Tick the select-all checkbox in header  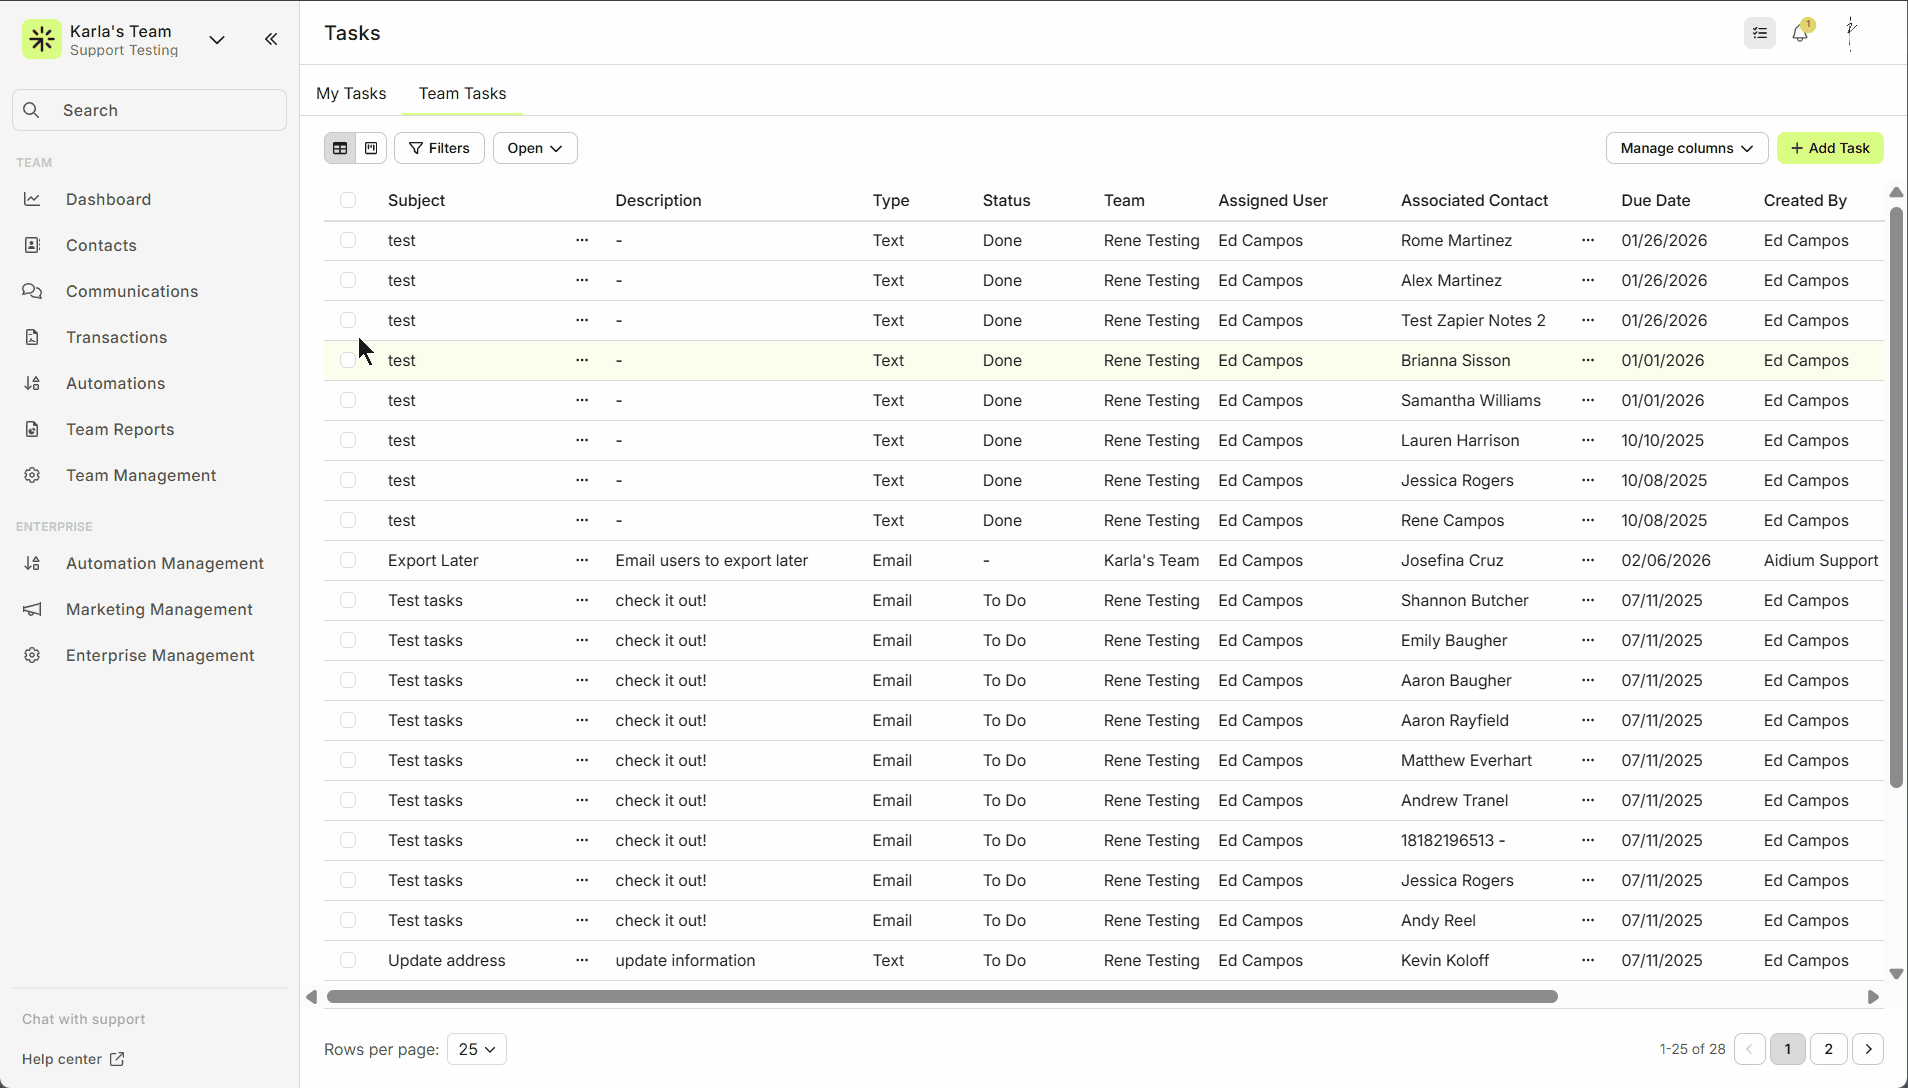pos(348,200)
